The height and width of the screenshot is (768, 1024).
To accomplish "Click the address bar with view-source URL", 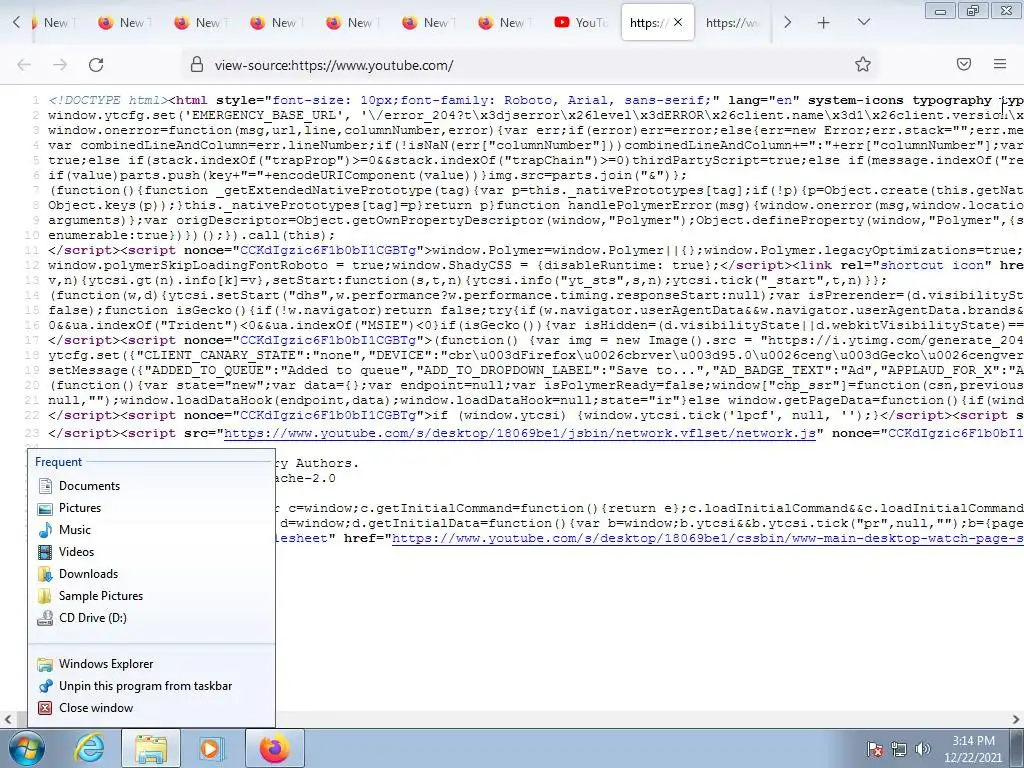I will pyautogui.click(x=529, y=65).
